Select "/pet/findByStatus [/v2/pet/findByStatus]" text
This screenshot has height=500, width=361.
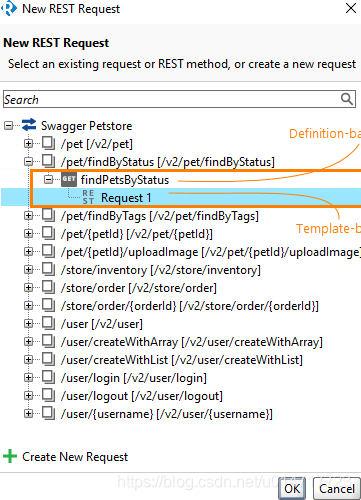[x=168, y=162]
